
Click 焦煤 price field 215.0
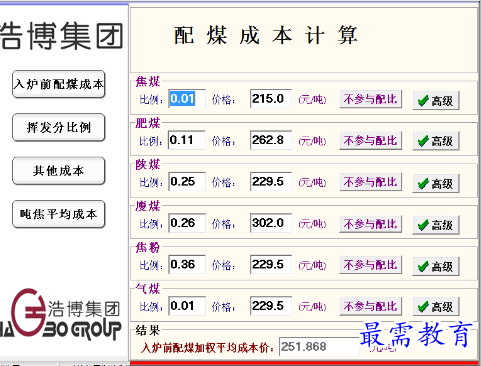tap(271, 99)
